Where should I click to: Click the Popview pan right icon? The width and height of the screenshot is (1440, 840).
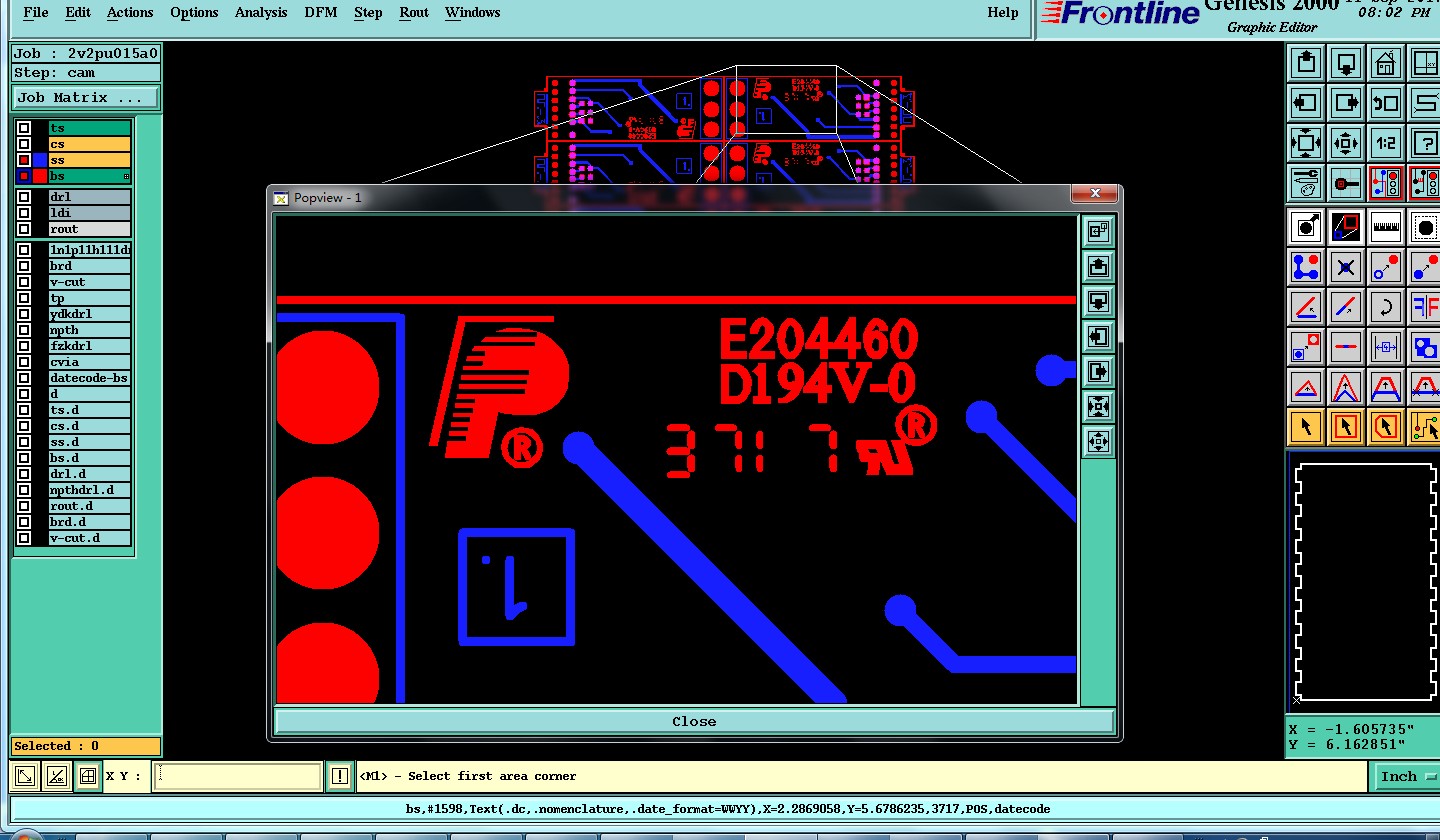pyautogui.click(x=1098, y=372)
